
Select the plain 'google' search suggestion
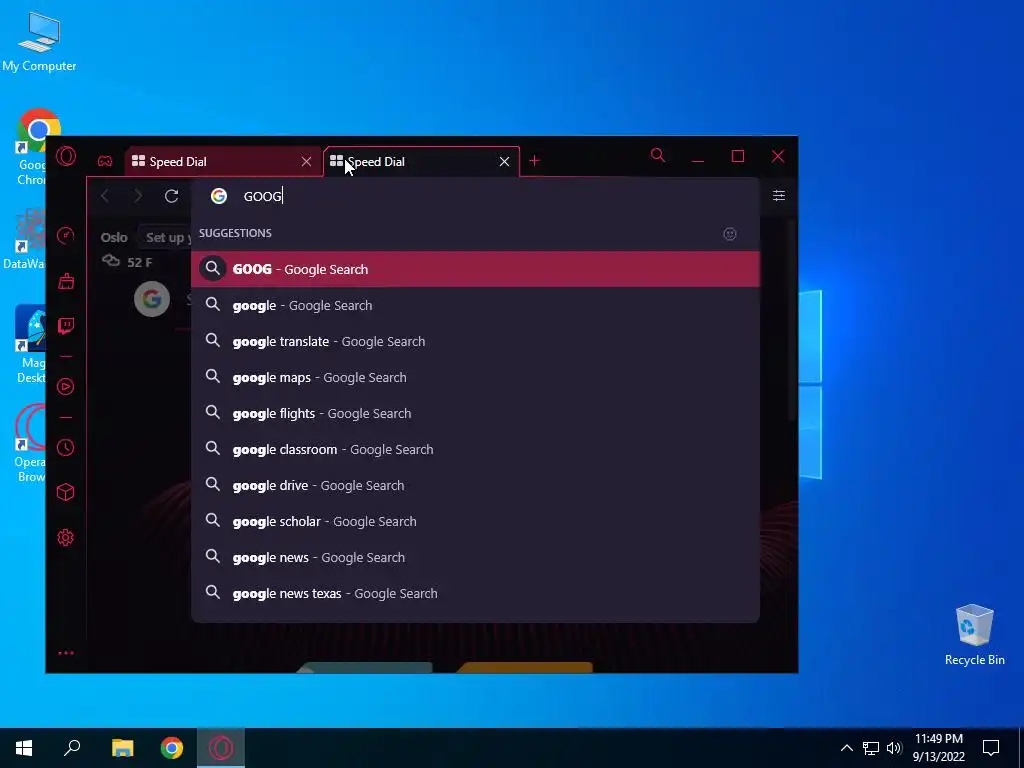(x=475, y=305)
